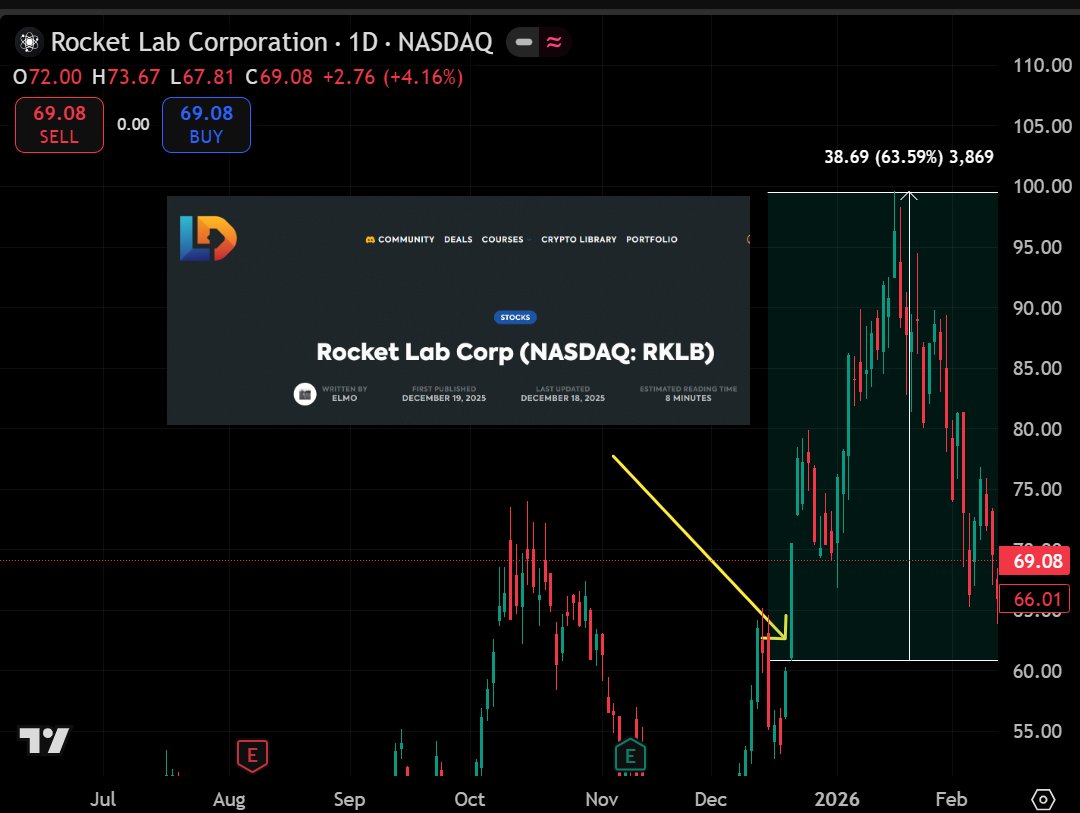The image size is (1080, 813).
Task: Click the article title Rocket Lab Corp (NASDAQ: RKLB)
Action: (515, 352)
